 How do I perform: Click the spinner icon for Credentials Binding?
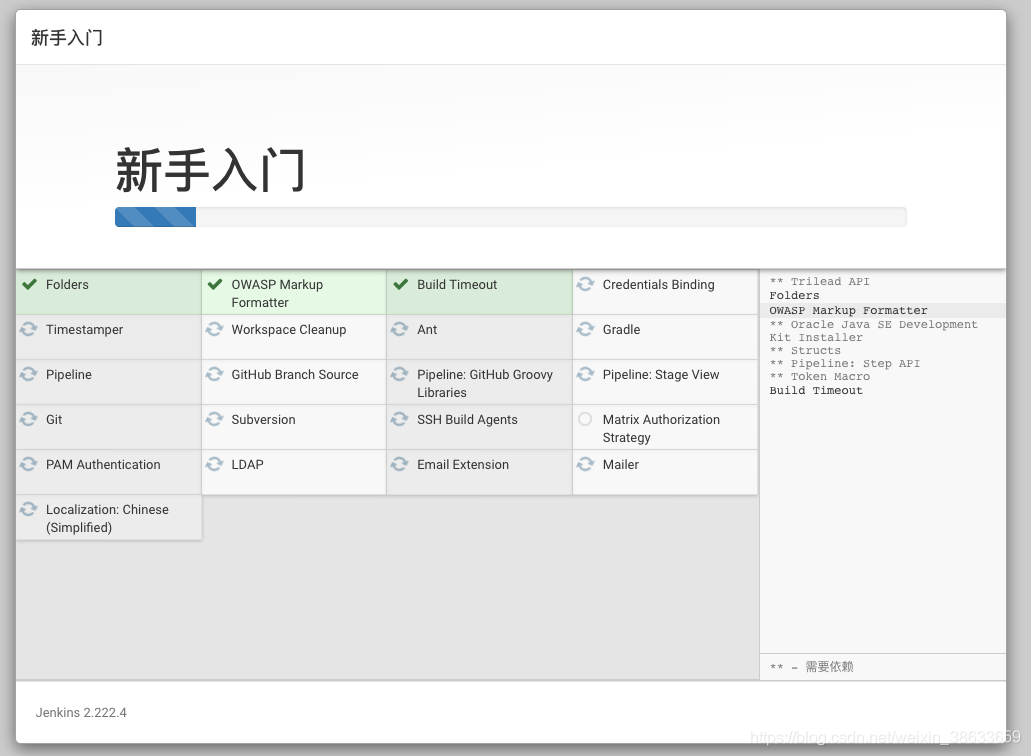(x=586, y=284)
